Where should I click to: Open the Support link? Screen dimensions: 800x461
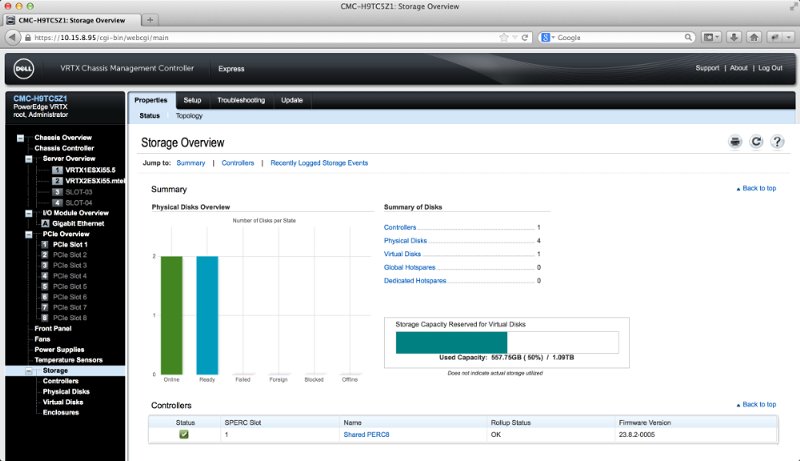point(707,68)
